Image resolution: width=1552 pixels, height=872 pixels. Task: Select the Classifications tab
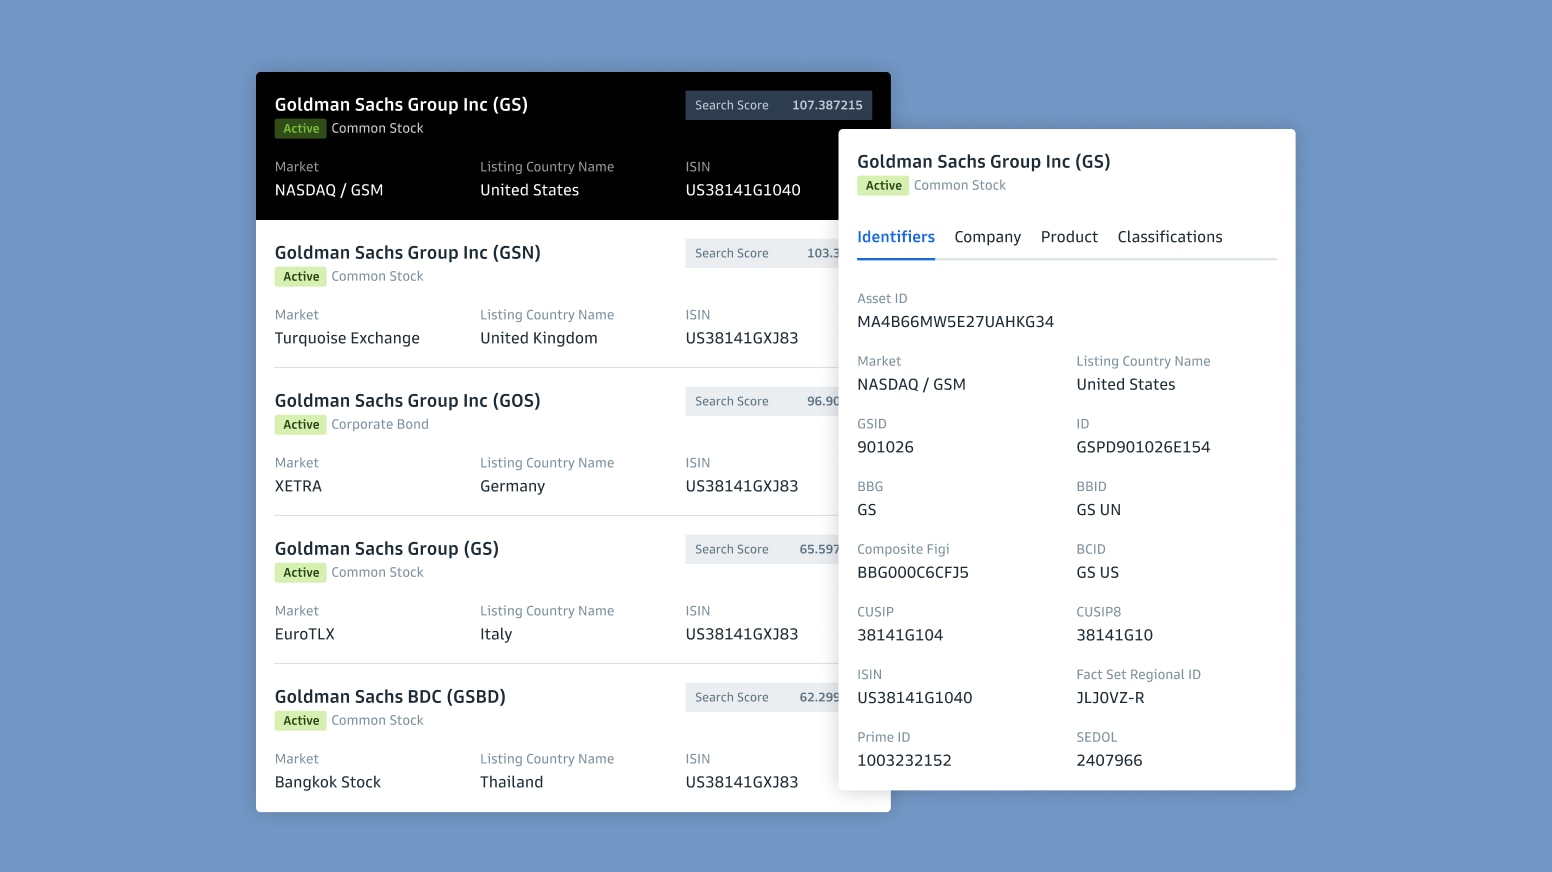[1169, 237]
